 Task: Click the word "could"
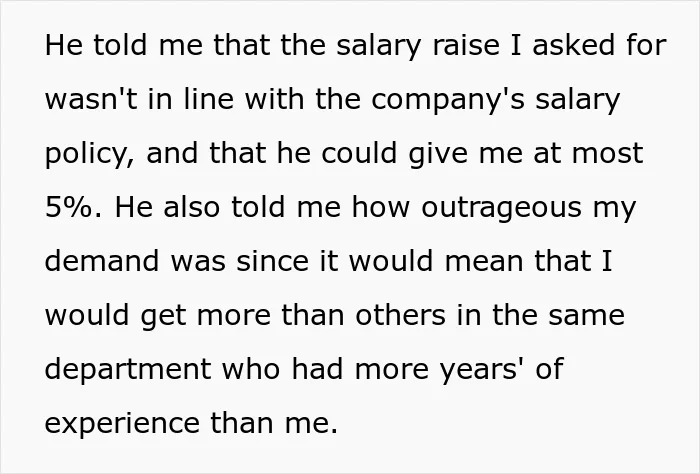[x=359, y=154]
